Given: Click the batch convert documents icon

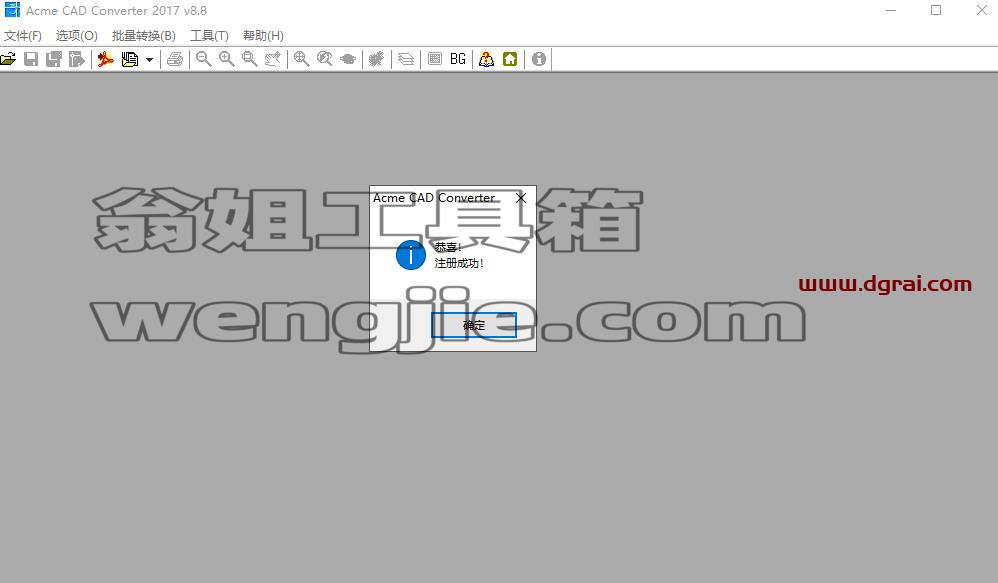Looking at the screenshot, I should [130, 59].
